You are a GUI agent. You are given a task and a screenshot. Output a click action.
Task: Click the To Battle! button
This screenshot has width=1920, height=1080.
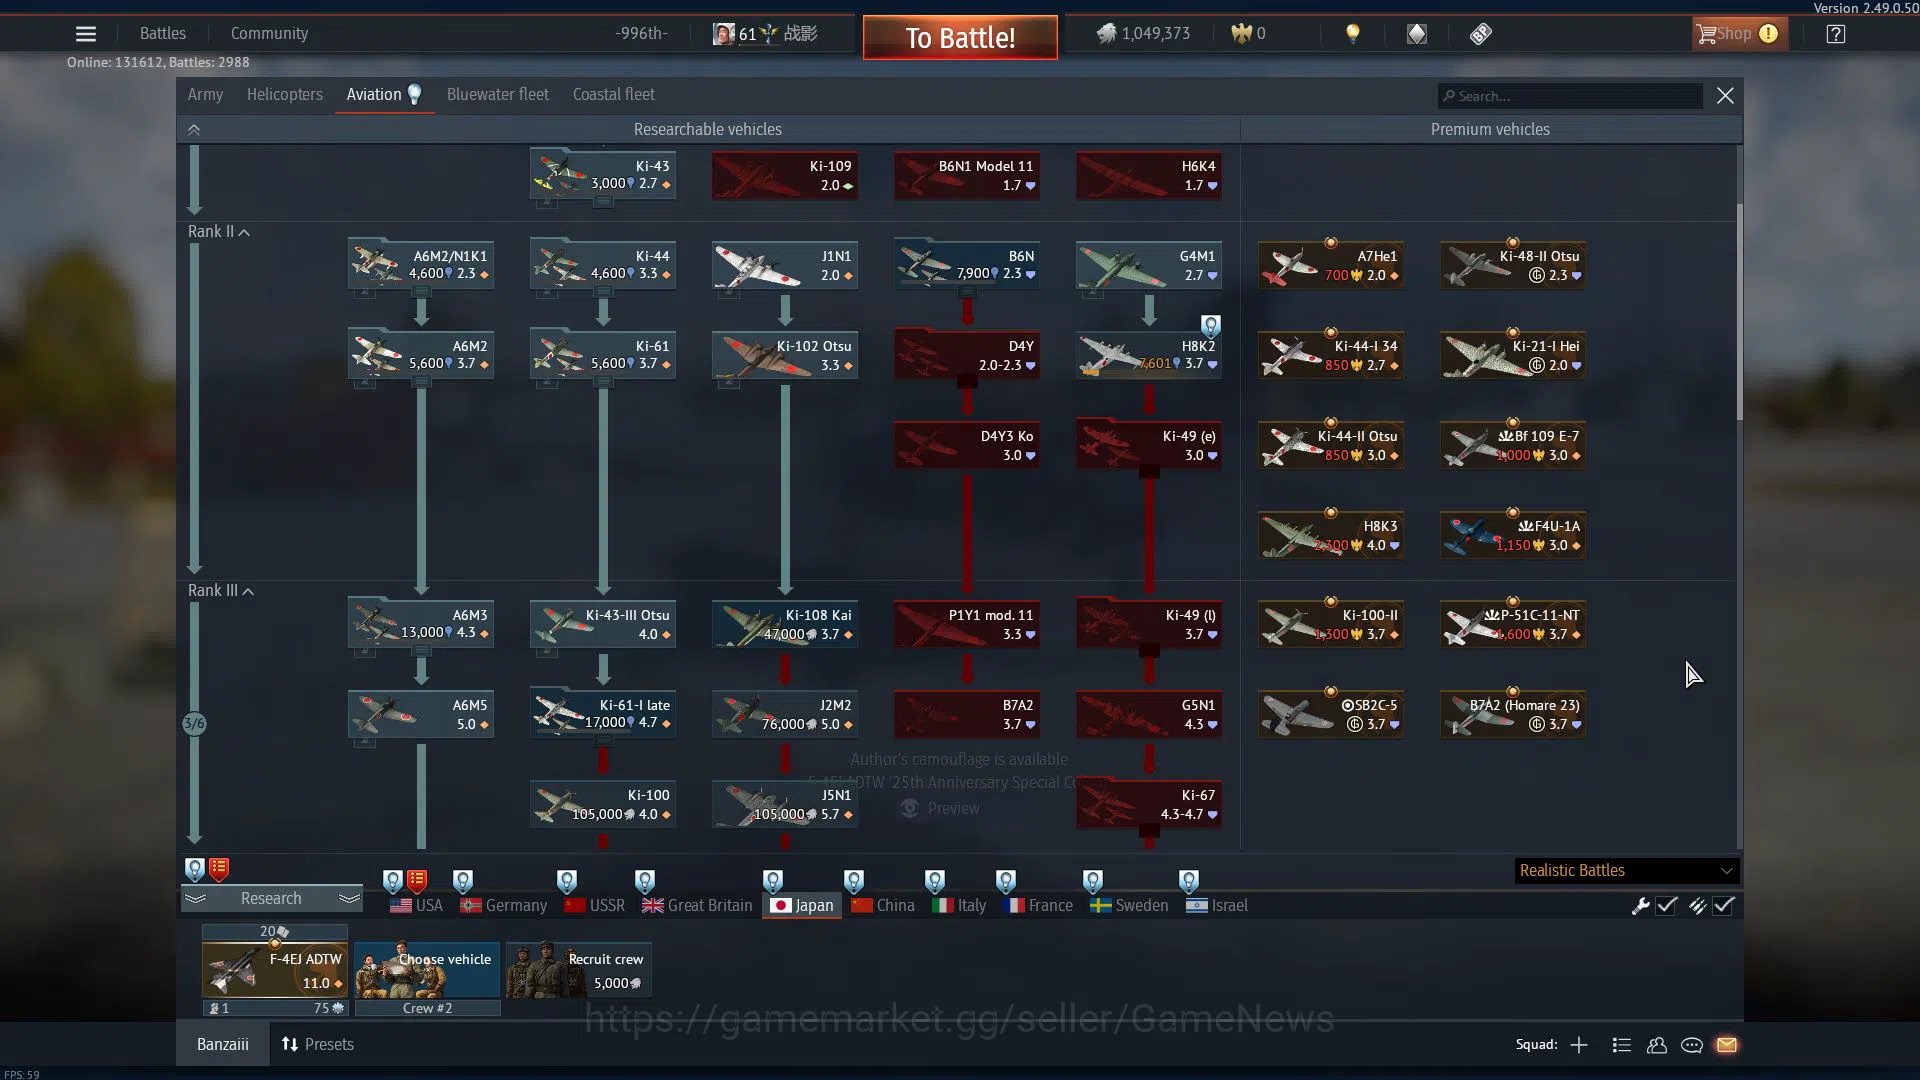[960, 38]
